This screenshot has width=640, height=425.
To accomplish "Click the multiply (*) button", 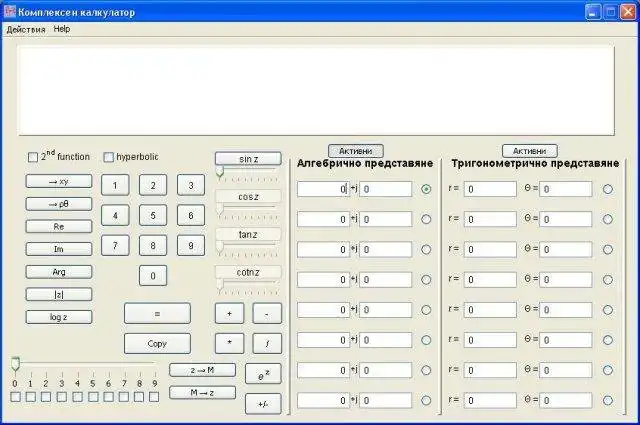I will click(x=229, y=344).
